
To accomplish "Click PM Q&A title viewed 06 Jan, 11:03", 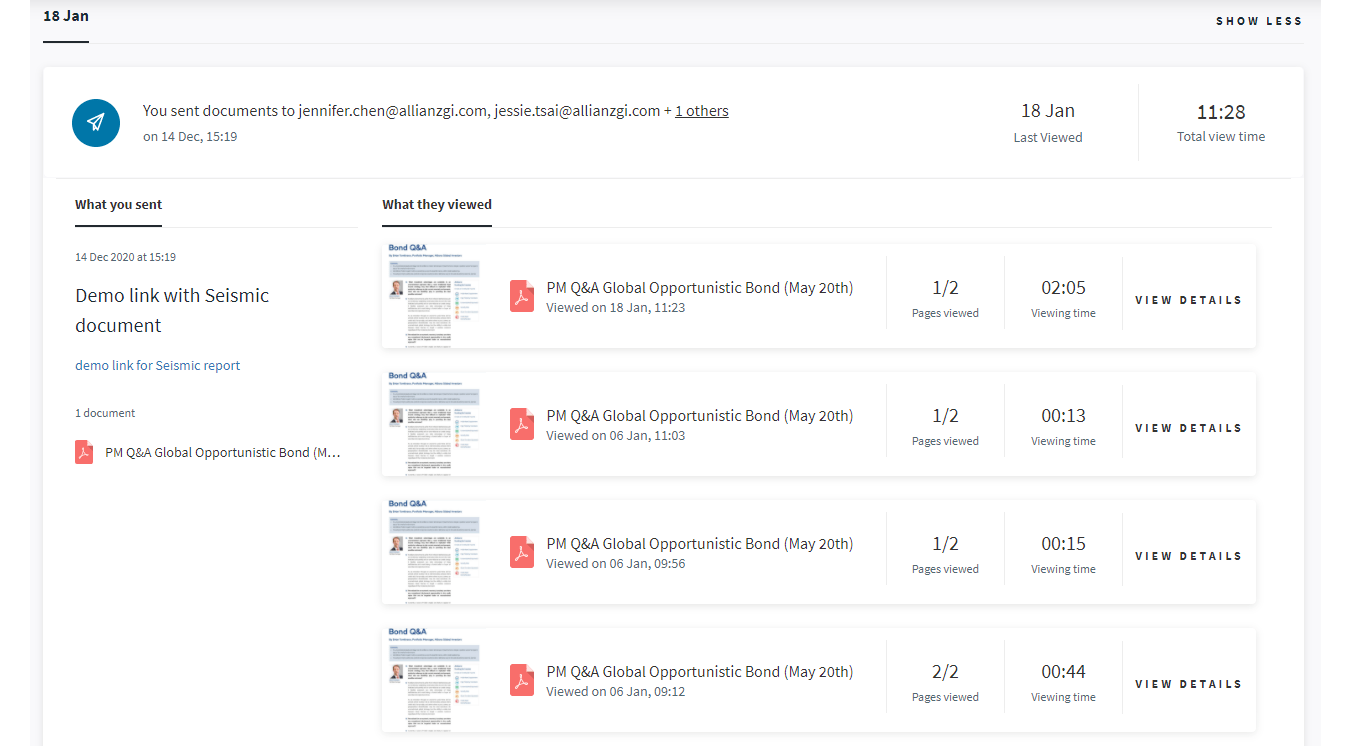I will click(x=699, y=416).
